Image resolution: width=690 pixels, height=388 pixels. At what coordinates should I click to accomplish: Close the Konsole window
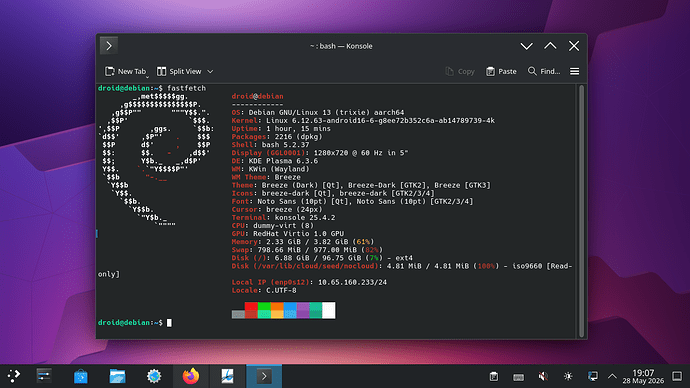[x=574, y=46]
